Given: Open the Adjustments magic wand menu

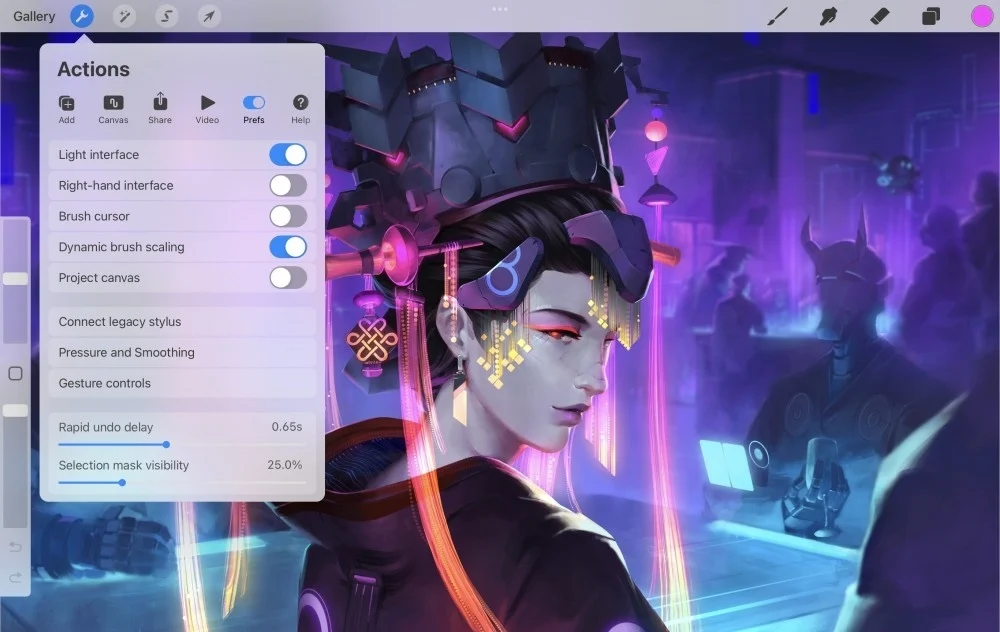Looking at the screenshot, I should point(124,16).
